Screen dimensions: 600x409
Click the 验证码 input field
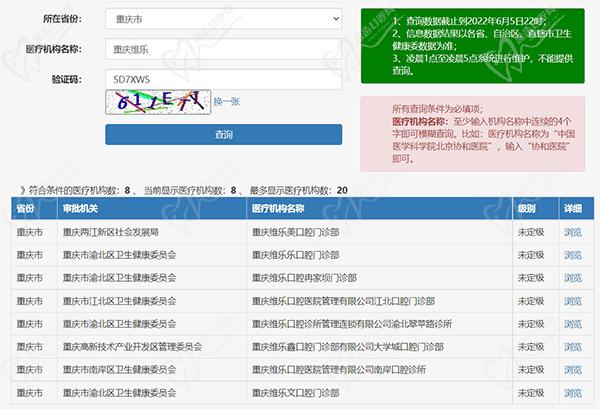223,80
